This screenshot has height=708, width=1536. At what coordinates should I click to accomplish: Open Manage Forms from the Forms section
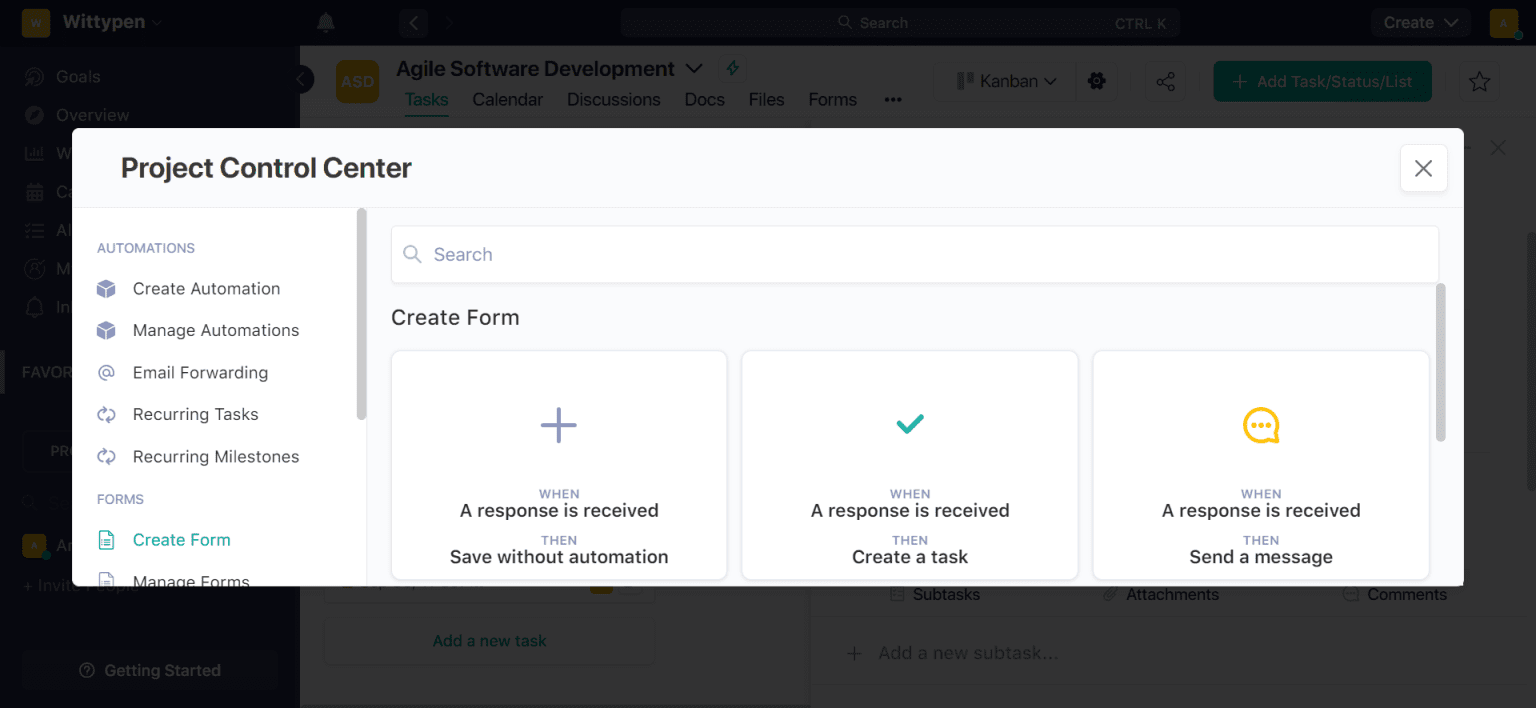point(199,580)
